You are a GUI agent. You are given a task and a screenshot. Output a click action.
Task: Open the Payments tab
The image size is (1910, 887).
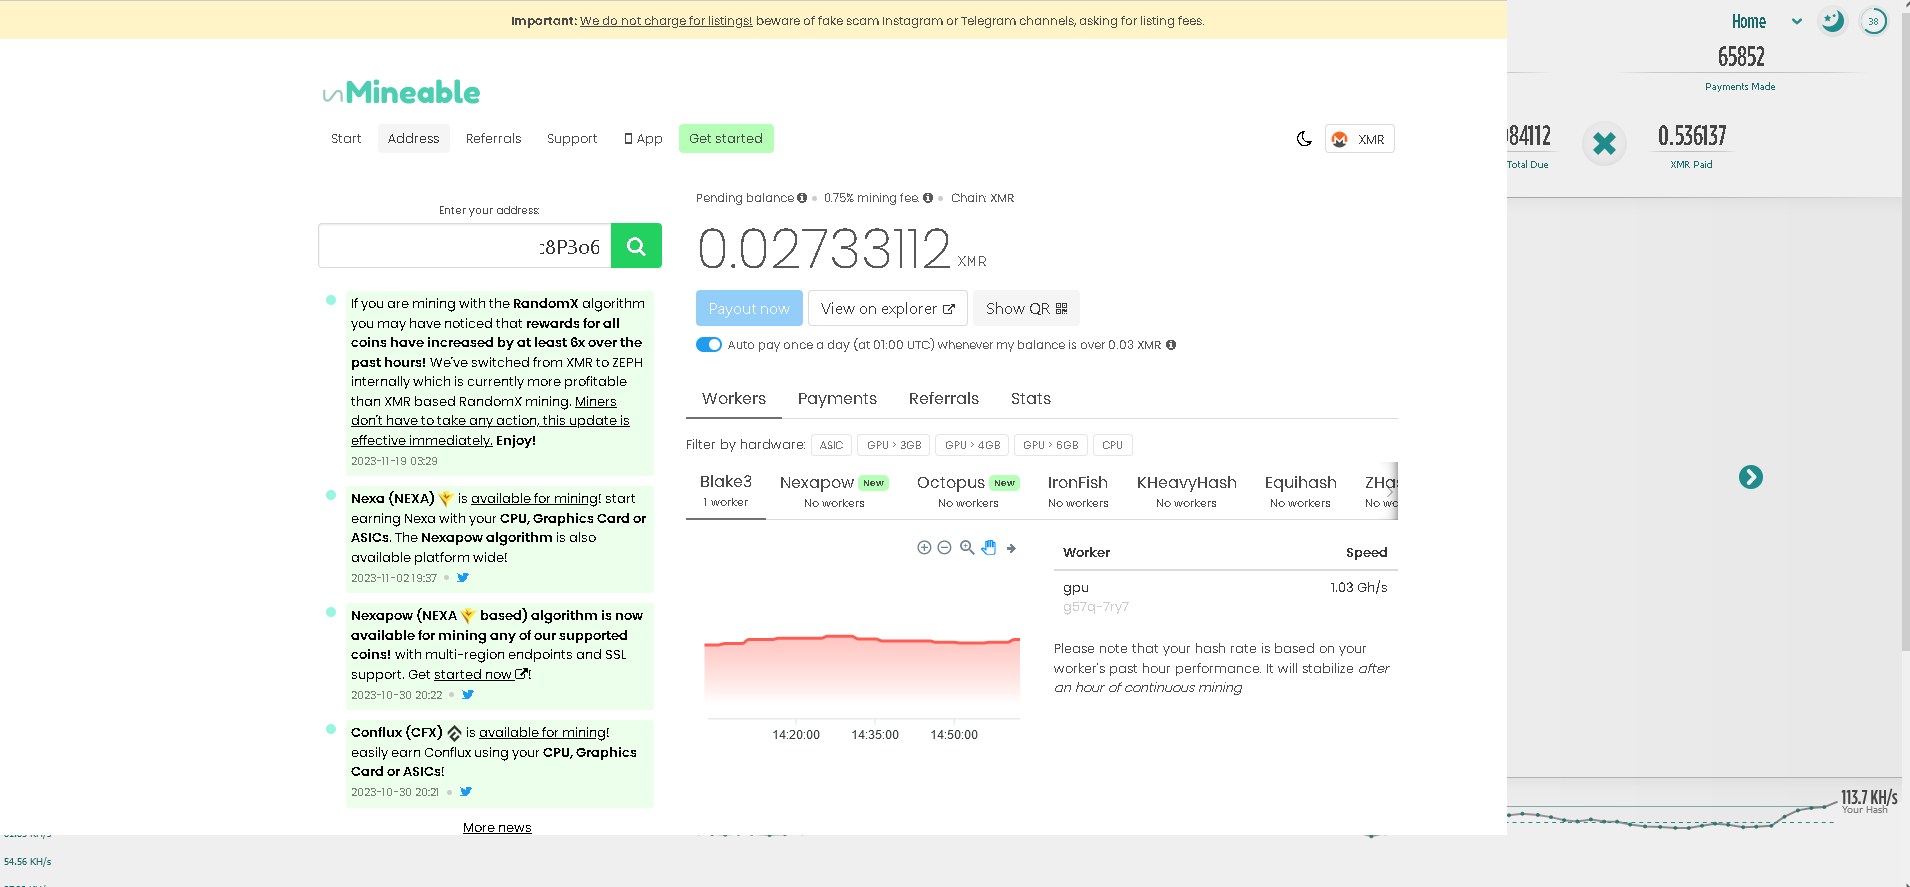pos(837,399)
